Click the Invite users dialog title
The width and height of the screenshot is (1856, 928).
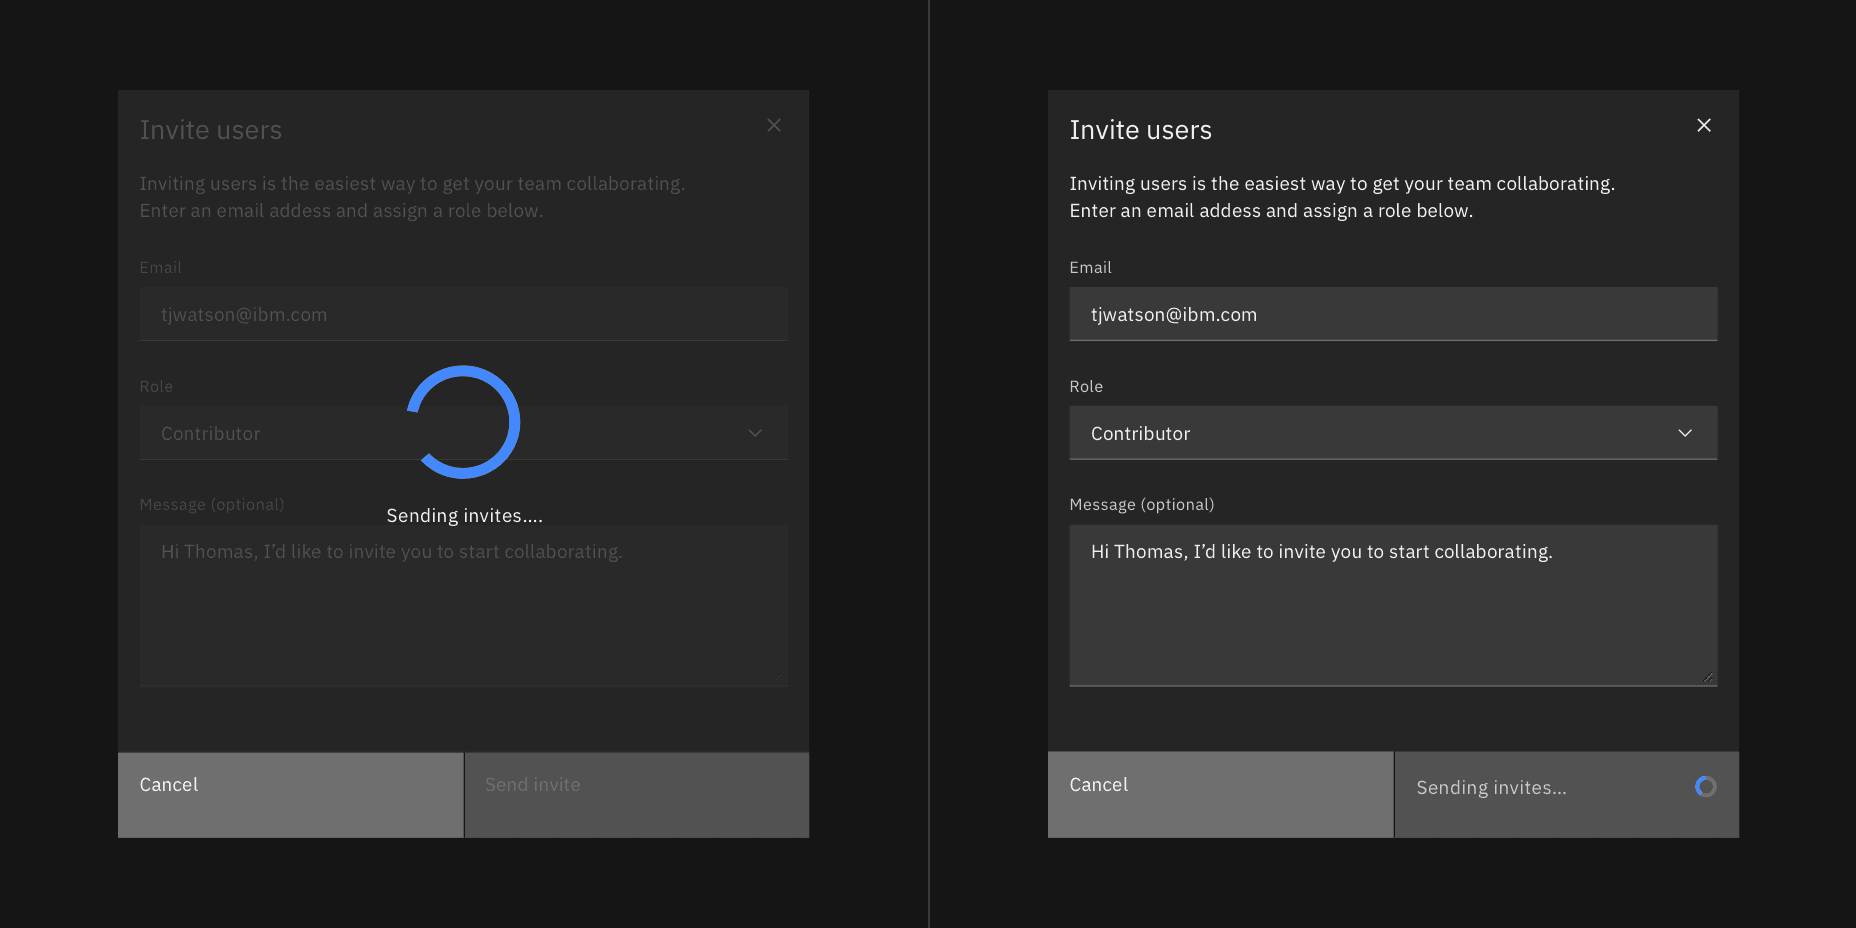(x=1141, y=129)
